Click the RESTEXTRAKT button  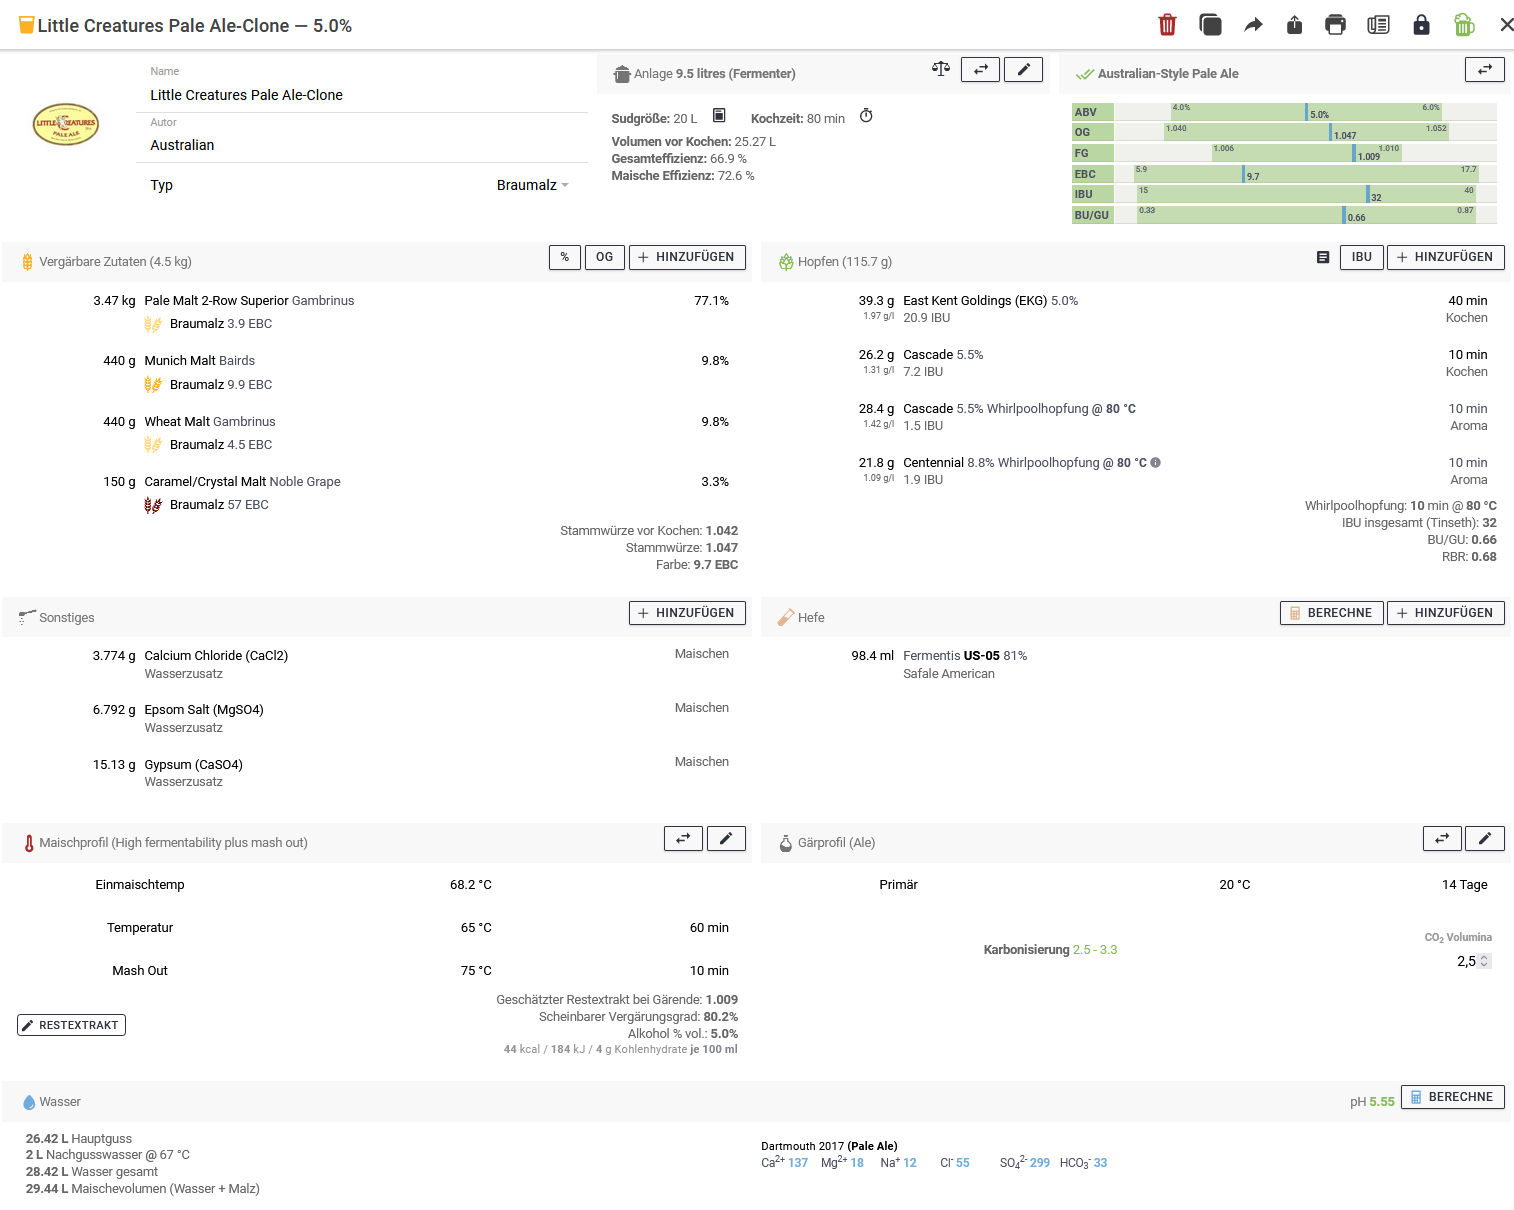(x=71, y=1025)
